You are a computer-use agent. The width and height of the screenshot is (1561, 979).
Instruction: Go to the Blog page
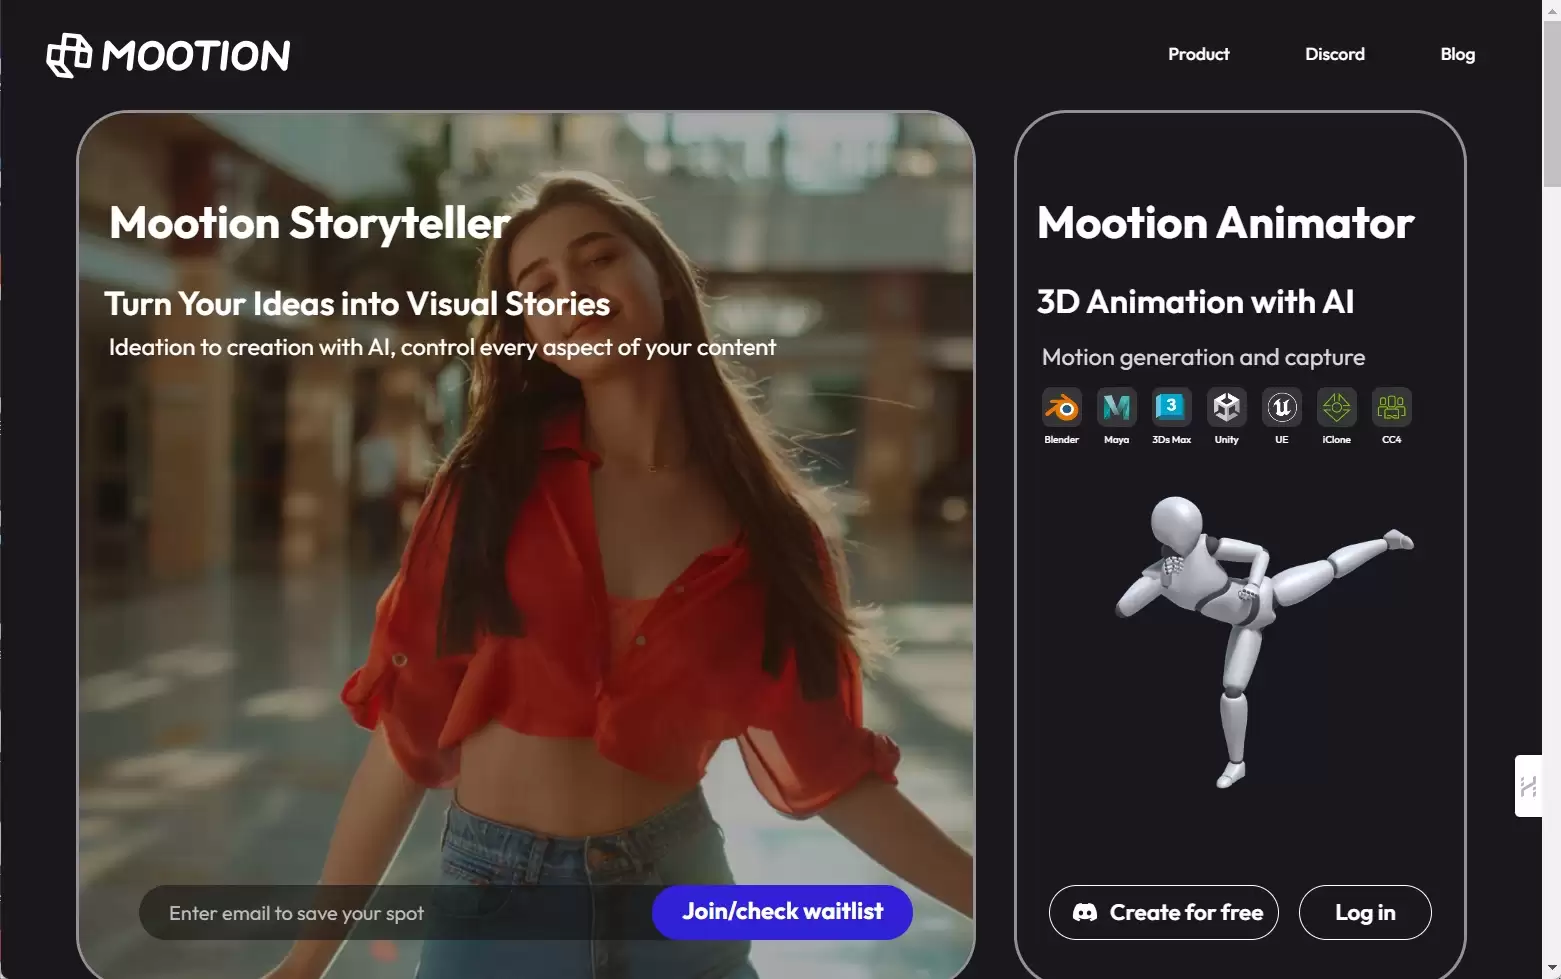click(x=1458, y=54)
